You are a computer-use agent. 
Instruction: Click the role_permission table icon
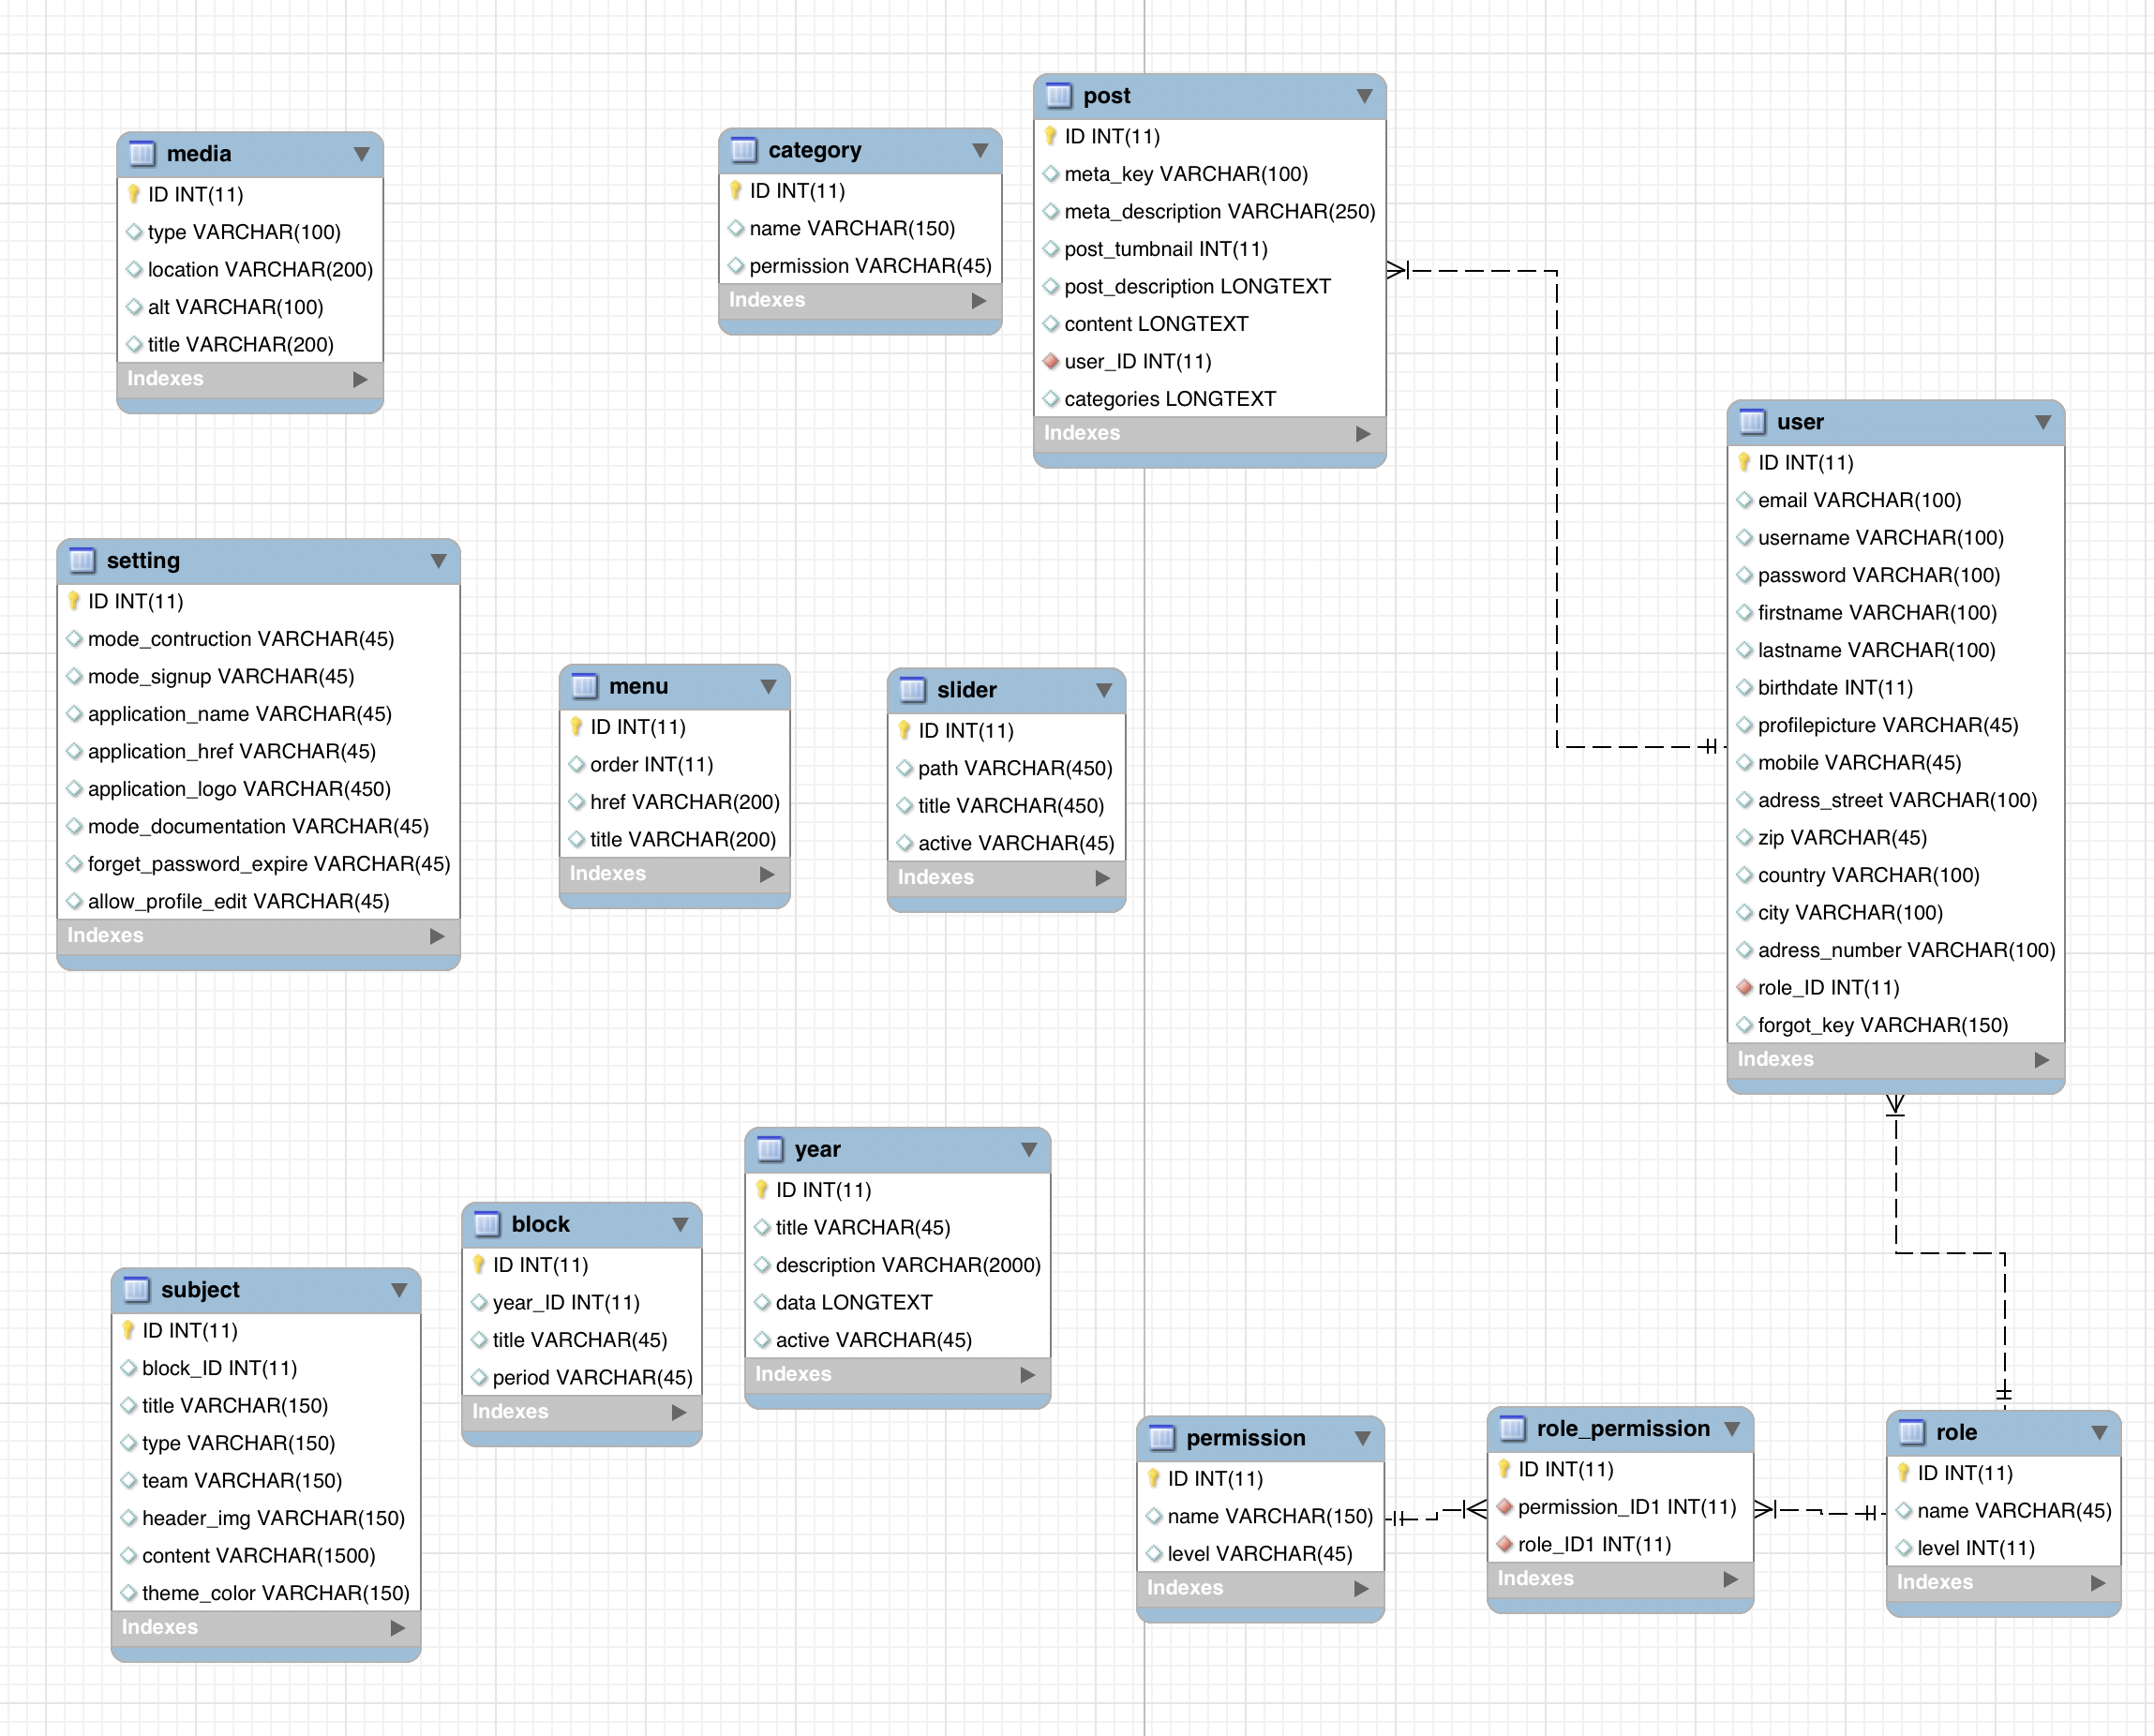click(1512, 1428)
